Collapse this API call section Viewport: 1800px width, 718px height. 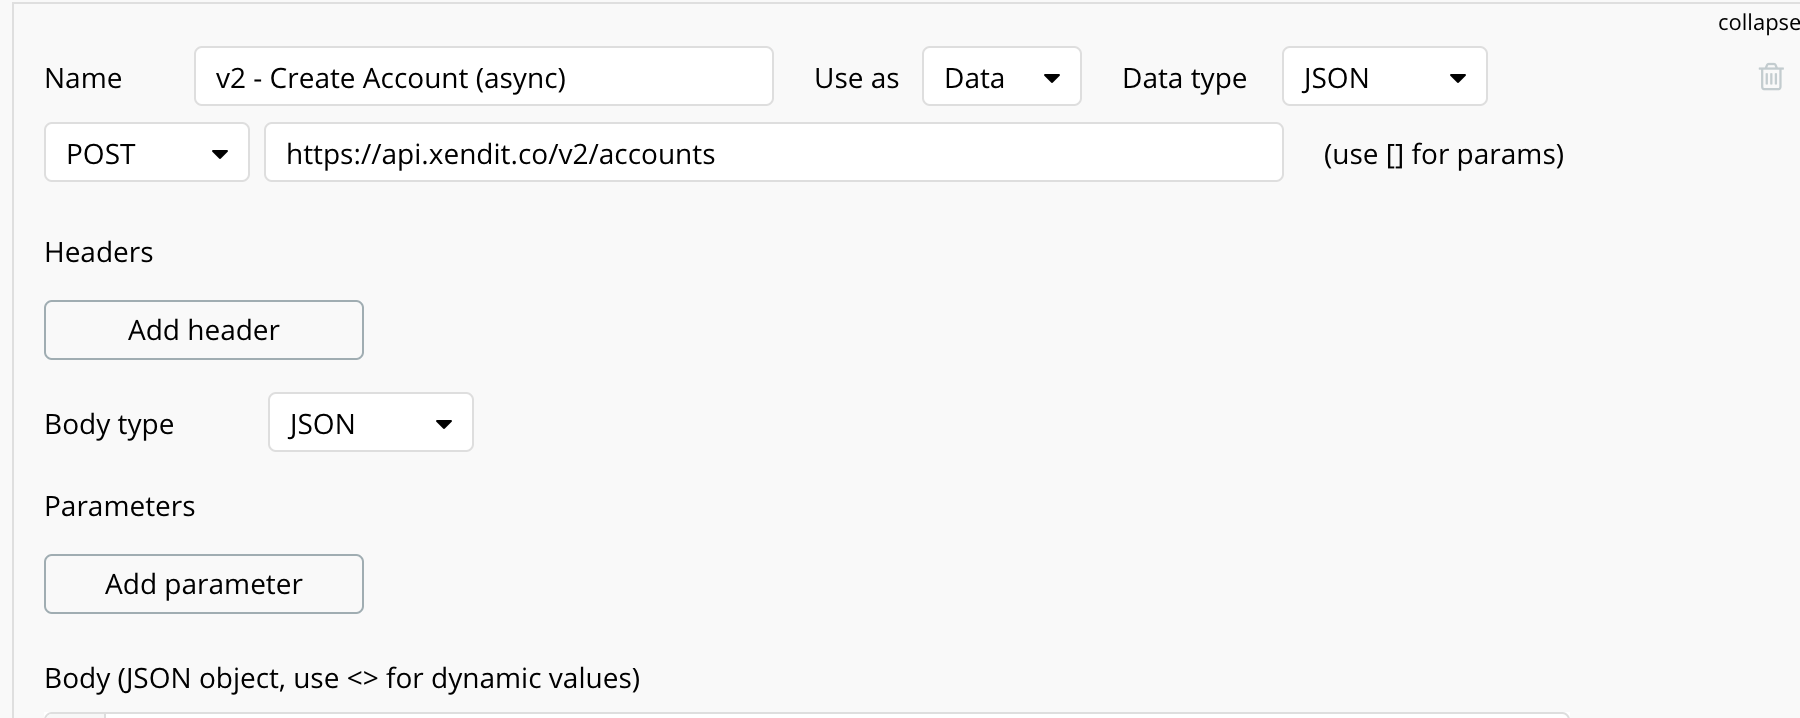click(1757, 22)
